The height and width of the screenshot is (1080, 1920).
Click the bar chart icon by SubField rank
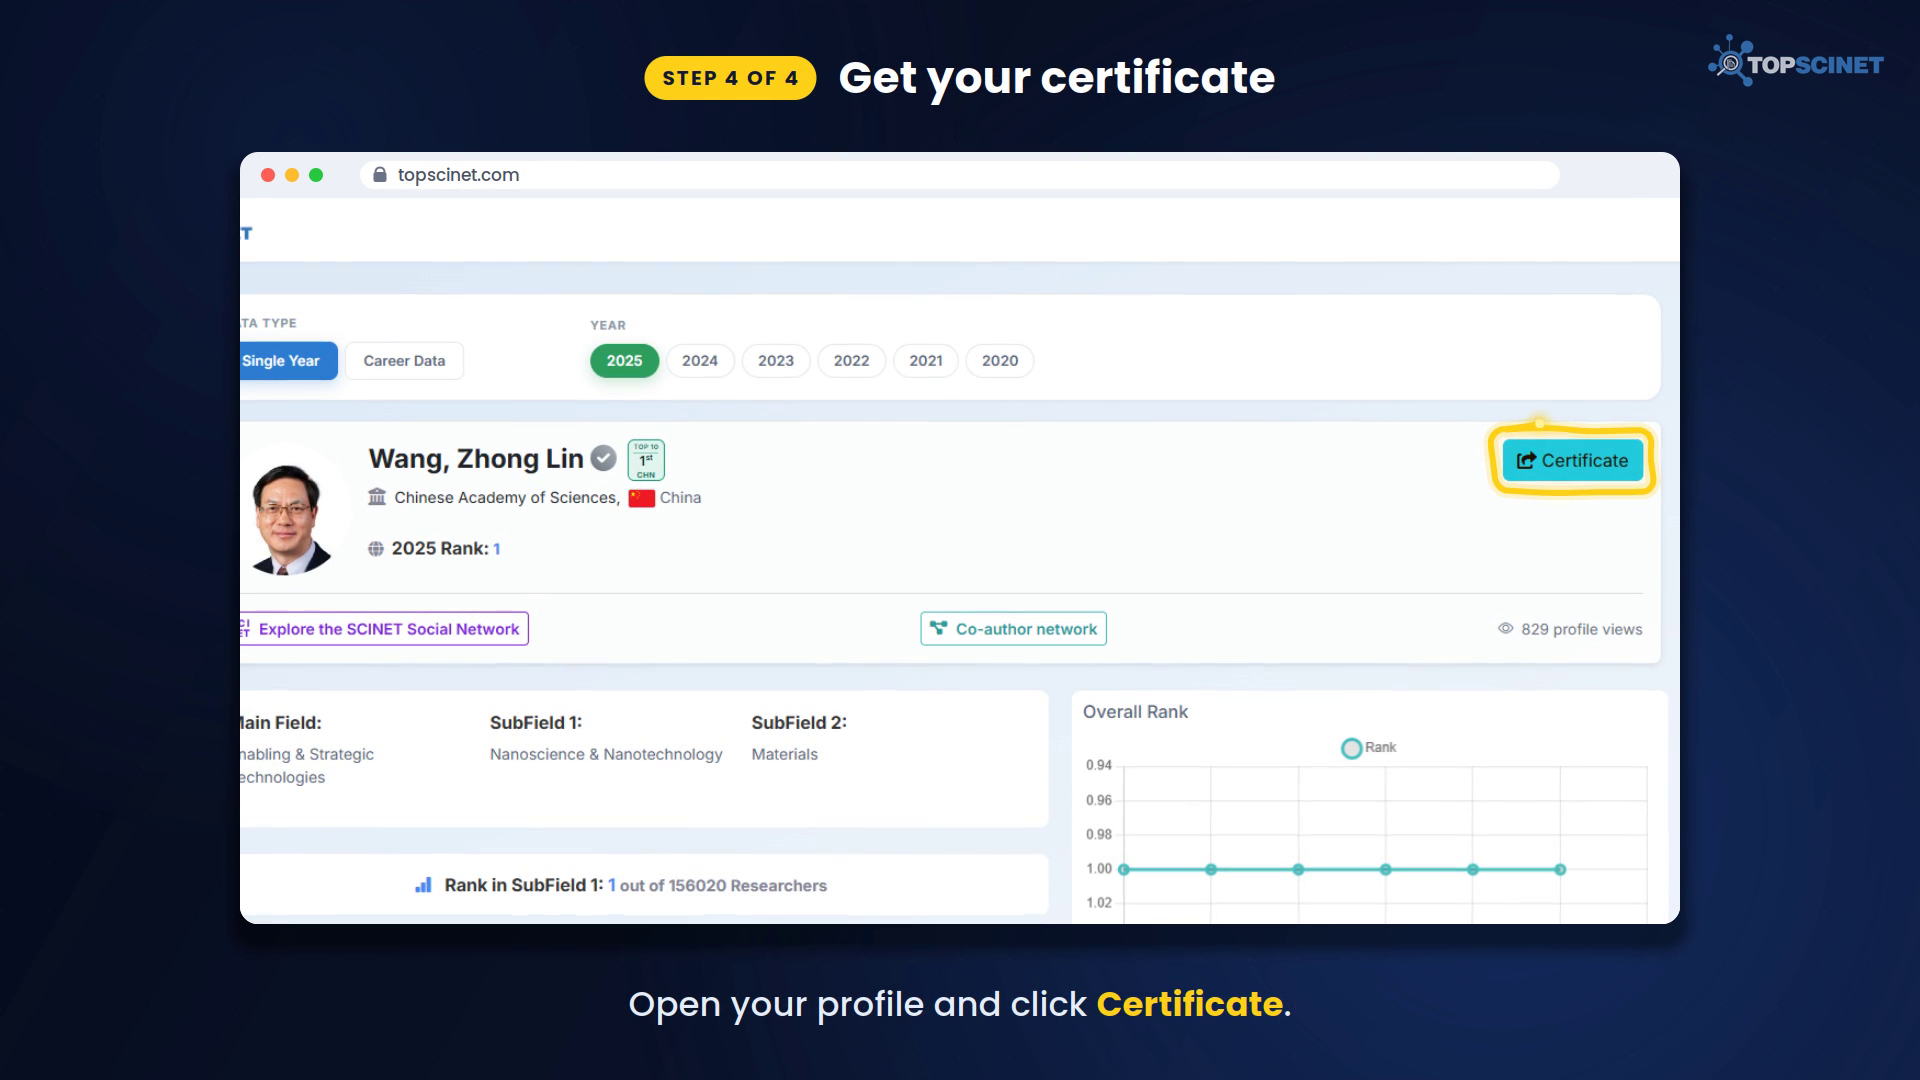tap(423, 885)
